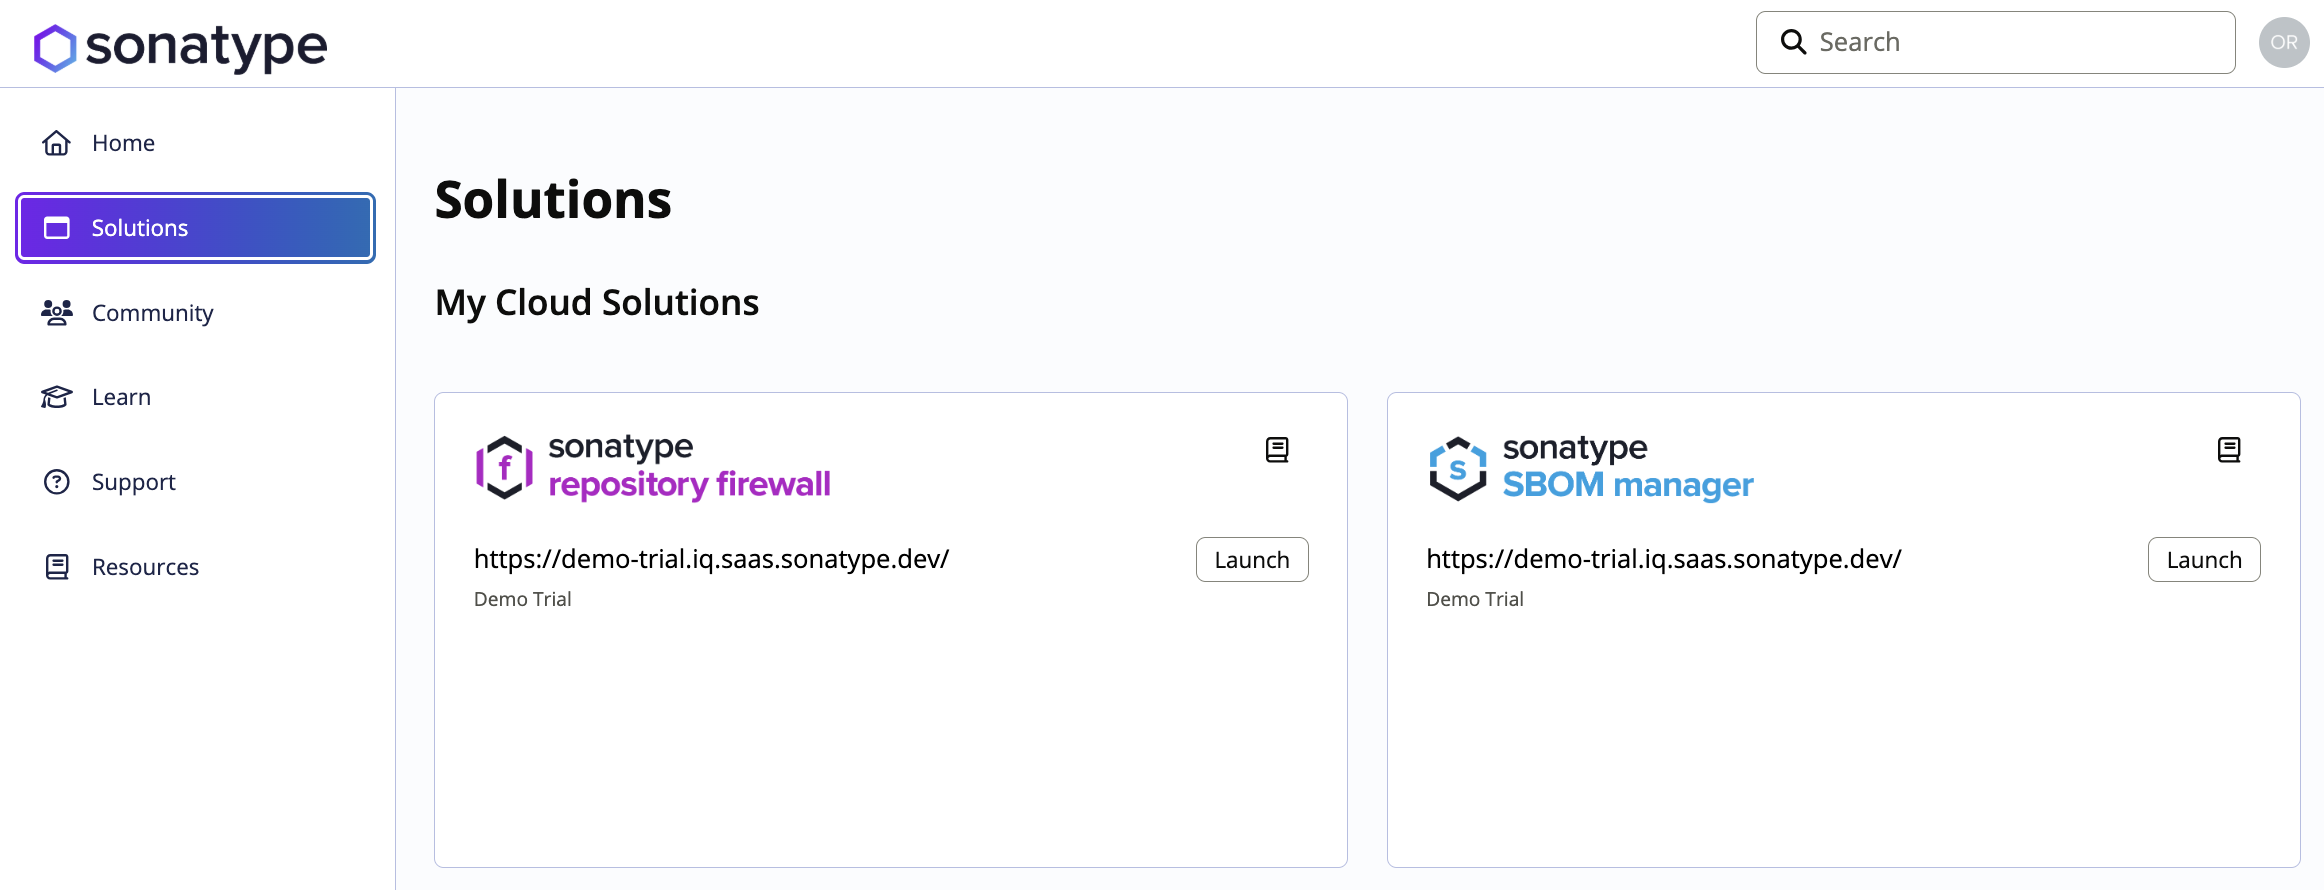
Task: Click the My Cloud Solutions heading
Action: click(x=597, y=303)
